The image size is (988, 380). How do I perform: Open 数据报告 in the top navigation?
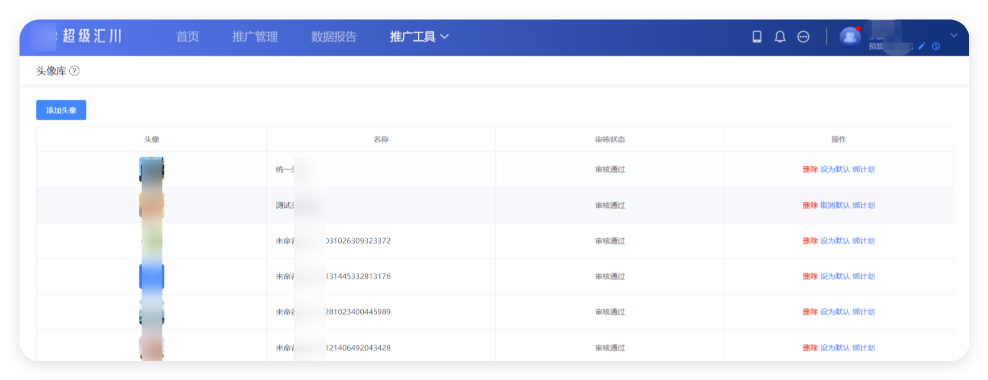[x=333, y=37]
